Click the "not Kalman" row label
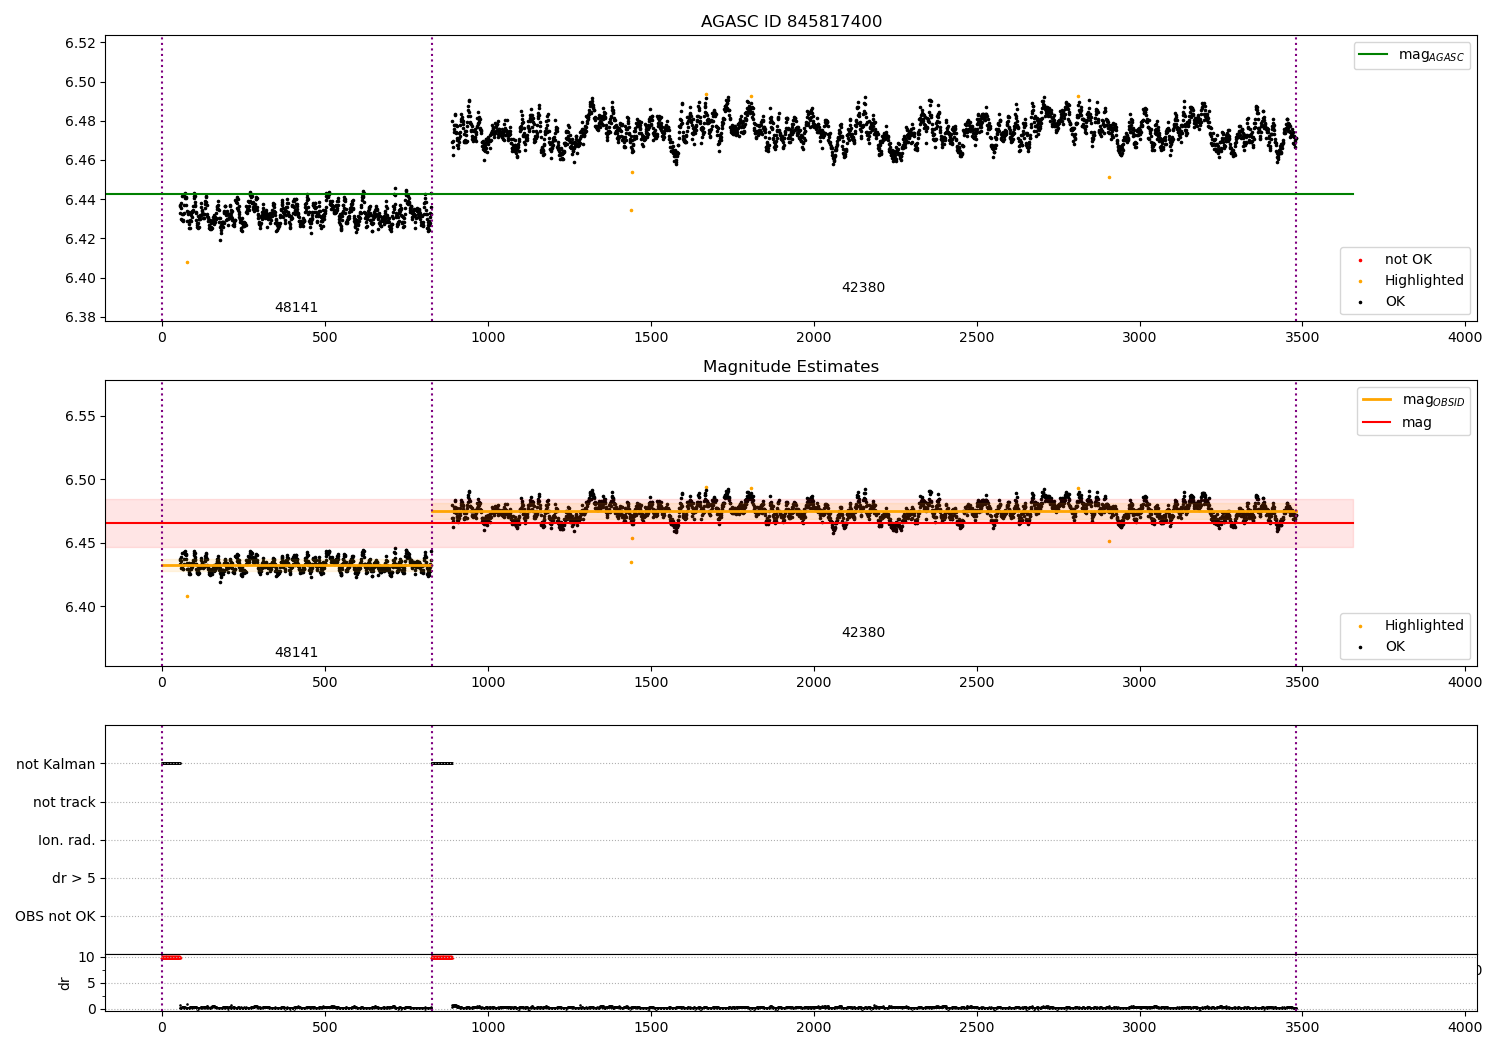The height and width of the screenshot is (1050, 1500). point(56,764)
